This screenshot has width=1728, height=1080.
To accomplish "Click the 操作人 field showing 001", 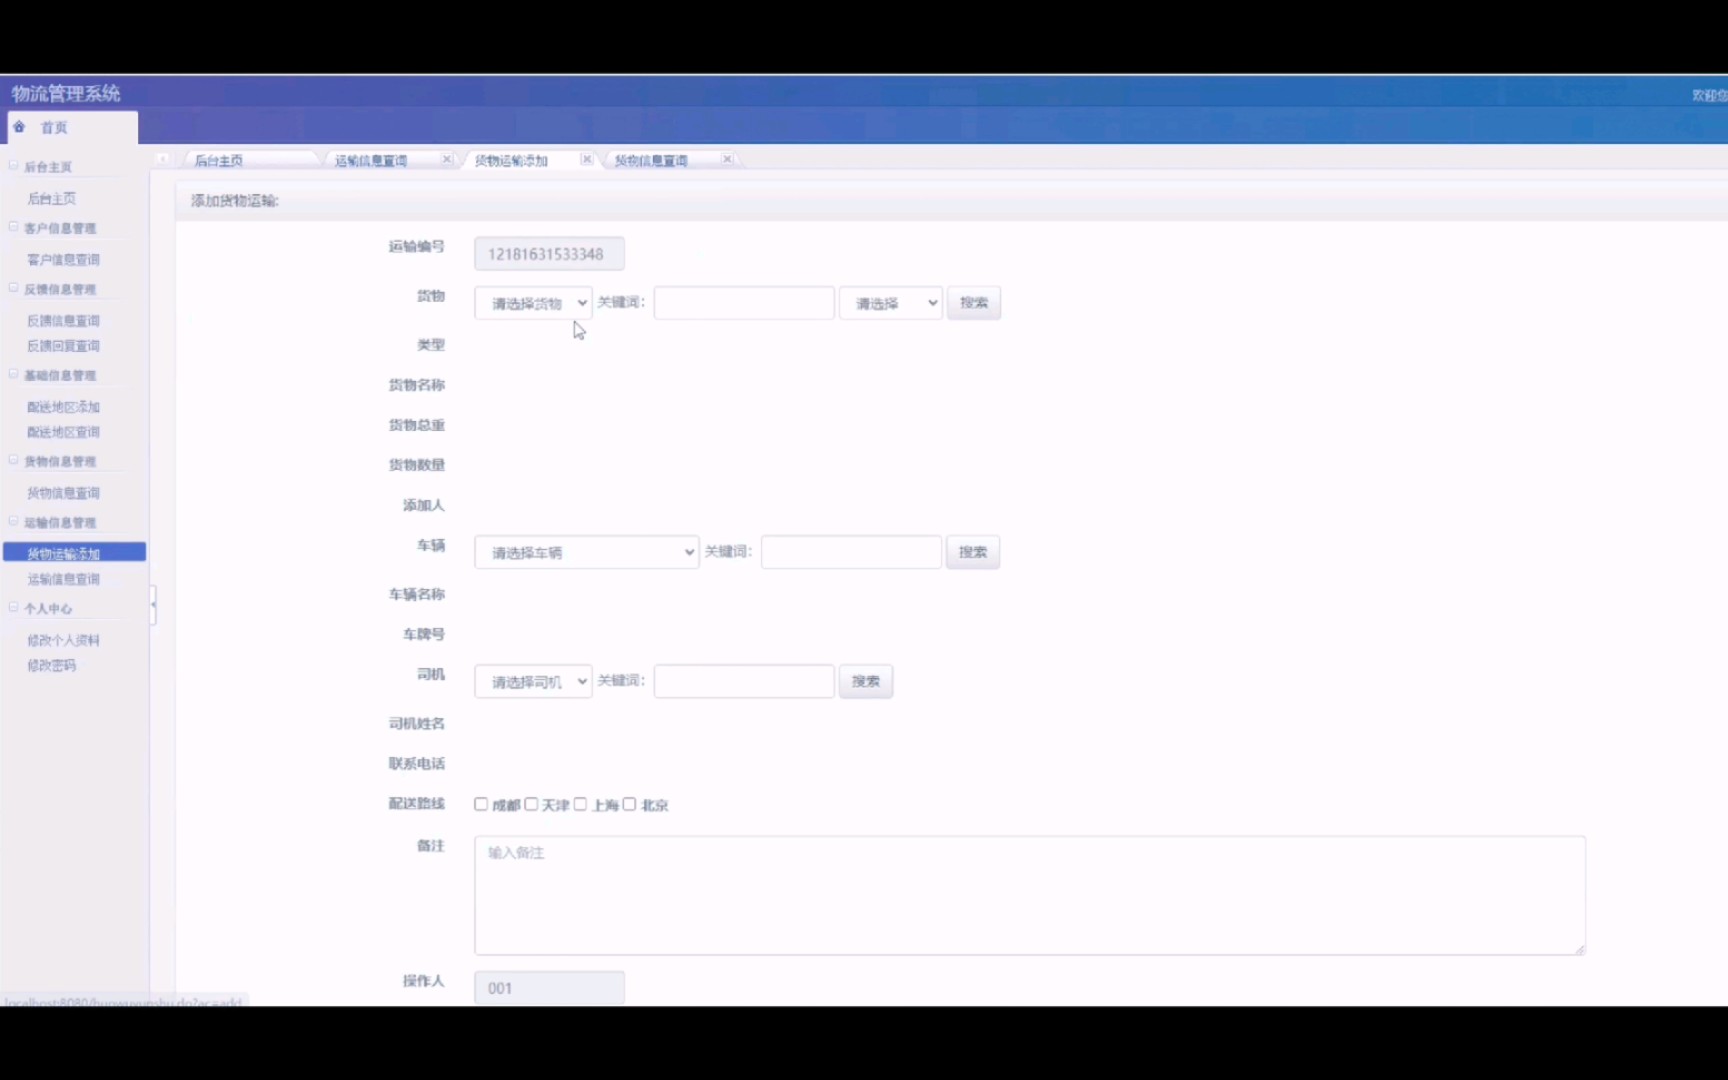I will (549, 988).
